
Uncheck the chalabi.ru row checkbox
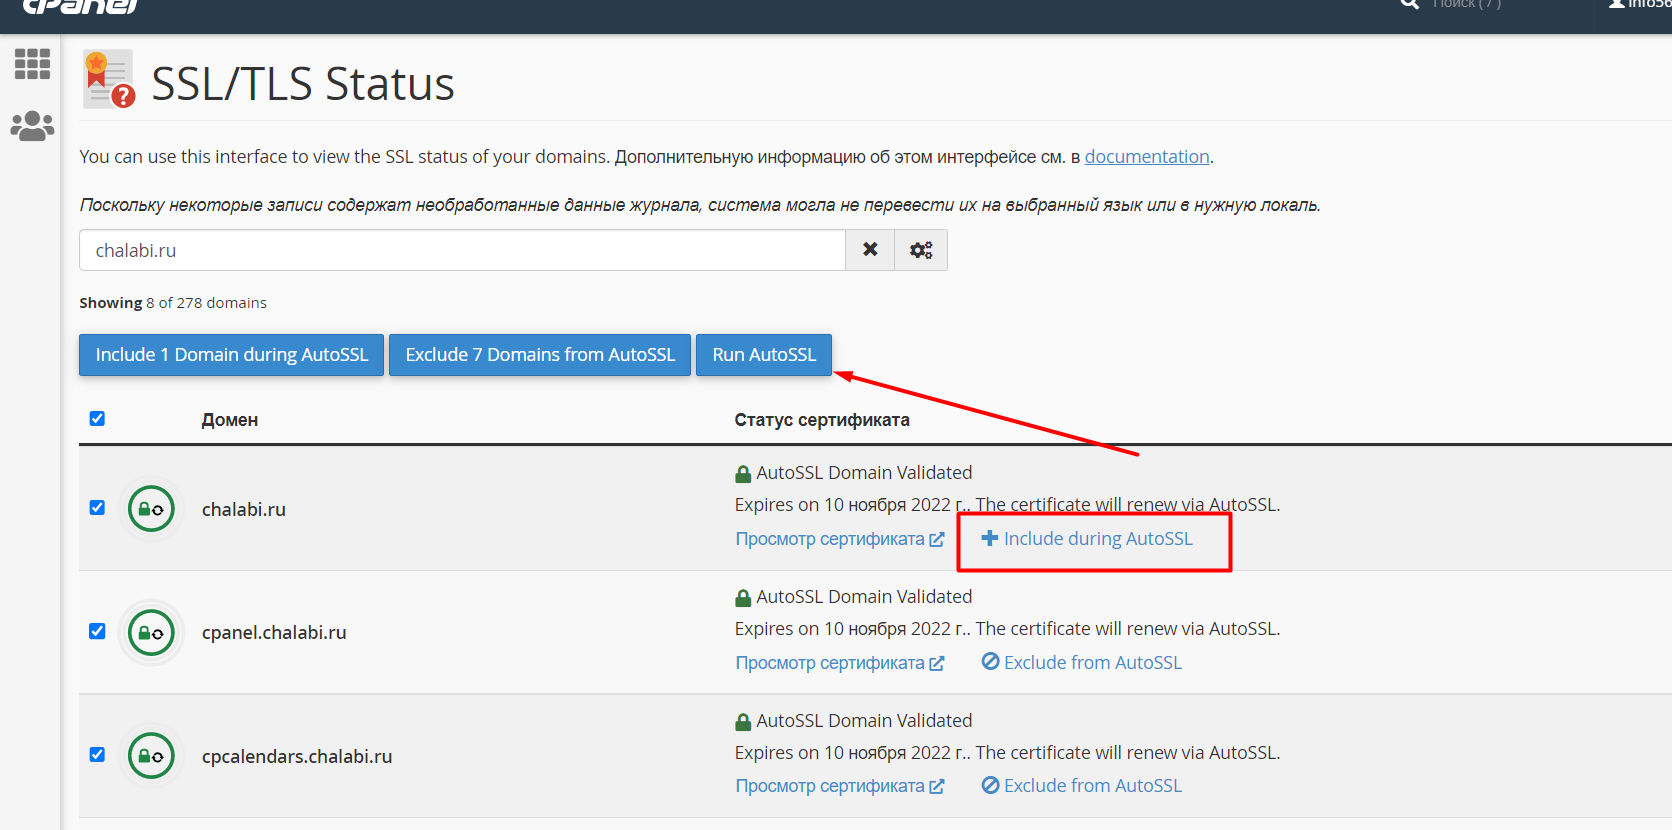(97, 507)
